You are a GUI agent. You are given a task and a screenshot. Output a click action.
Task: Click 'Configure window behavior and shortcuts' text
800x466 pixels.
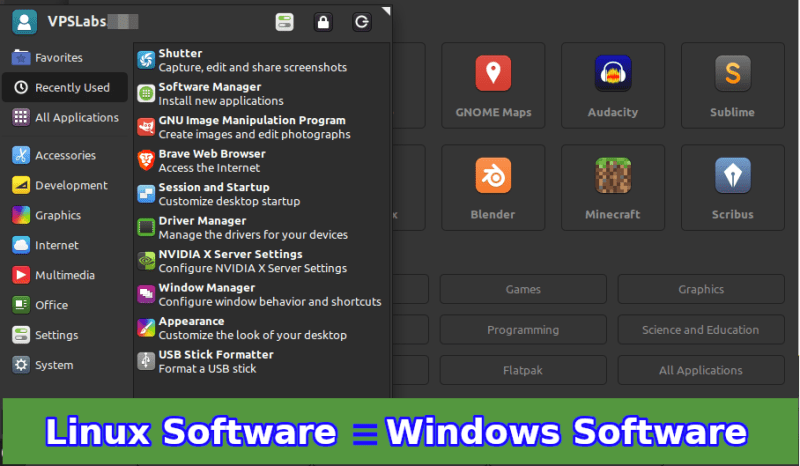coord(270,302)
